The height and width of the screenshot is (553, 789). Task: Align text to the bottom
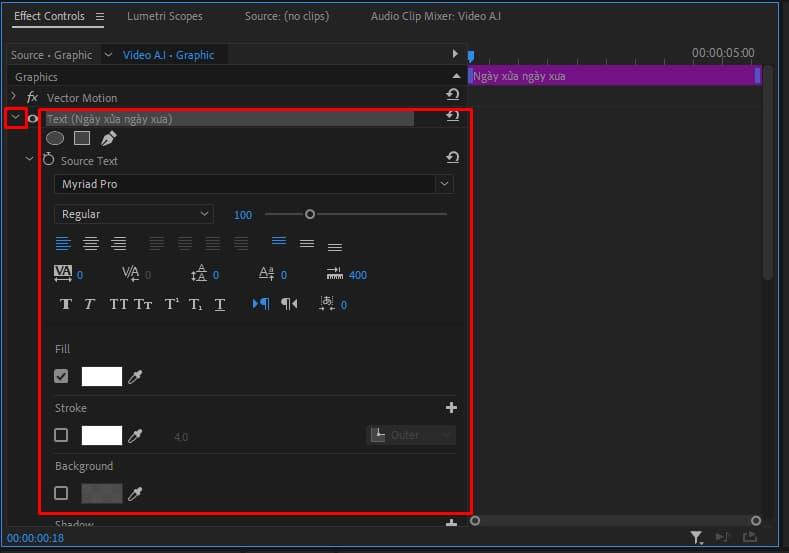335,247
